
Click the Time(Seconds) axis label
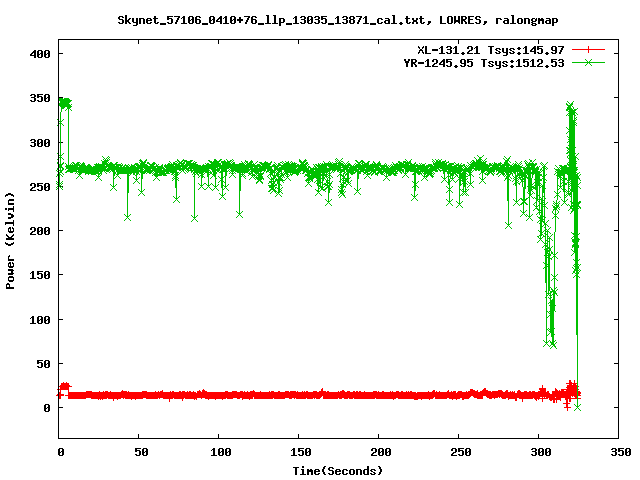[x=338, y=471]
